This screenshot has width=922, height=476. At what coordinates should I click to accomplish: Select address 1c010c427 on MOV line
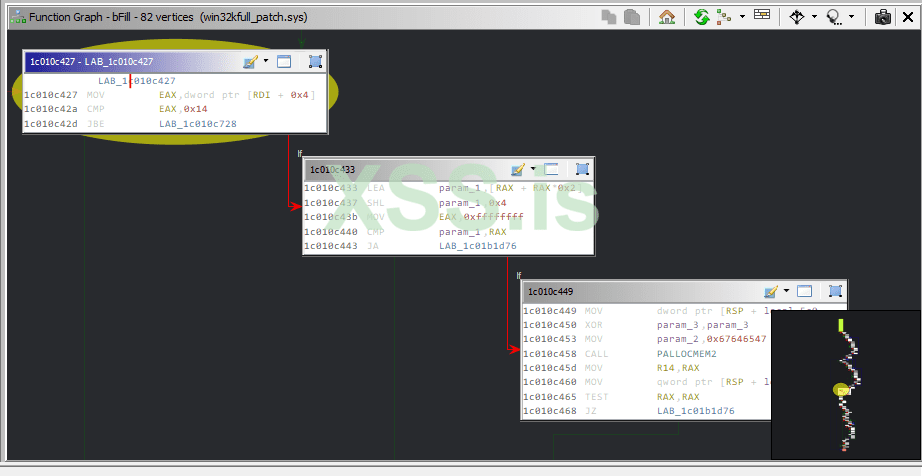[51, 95]
